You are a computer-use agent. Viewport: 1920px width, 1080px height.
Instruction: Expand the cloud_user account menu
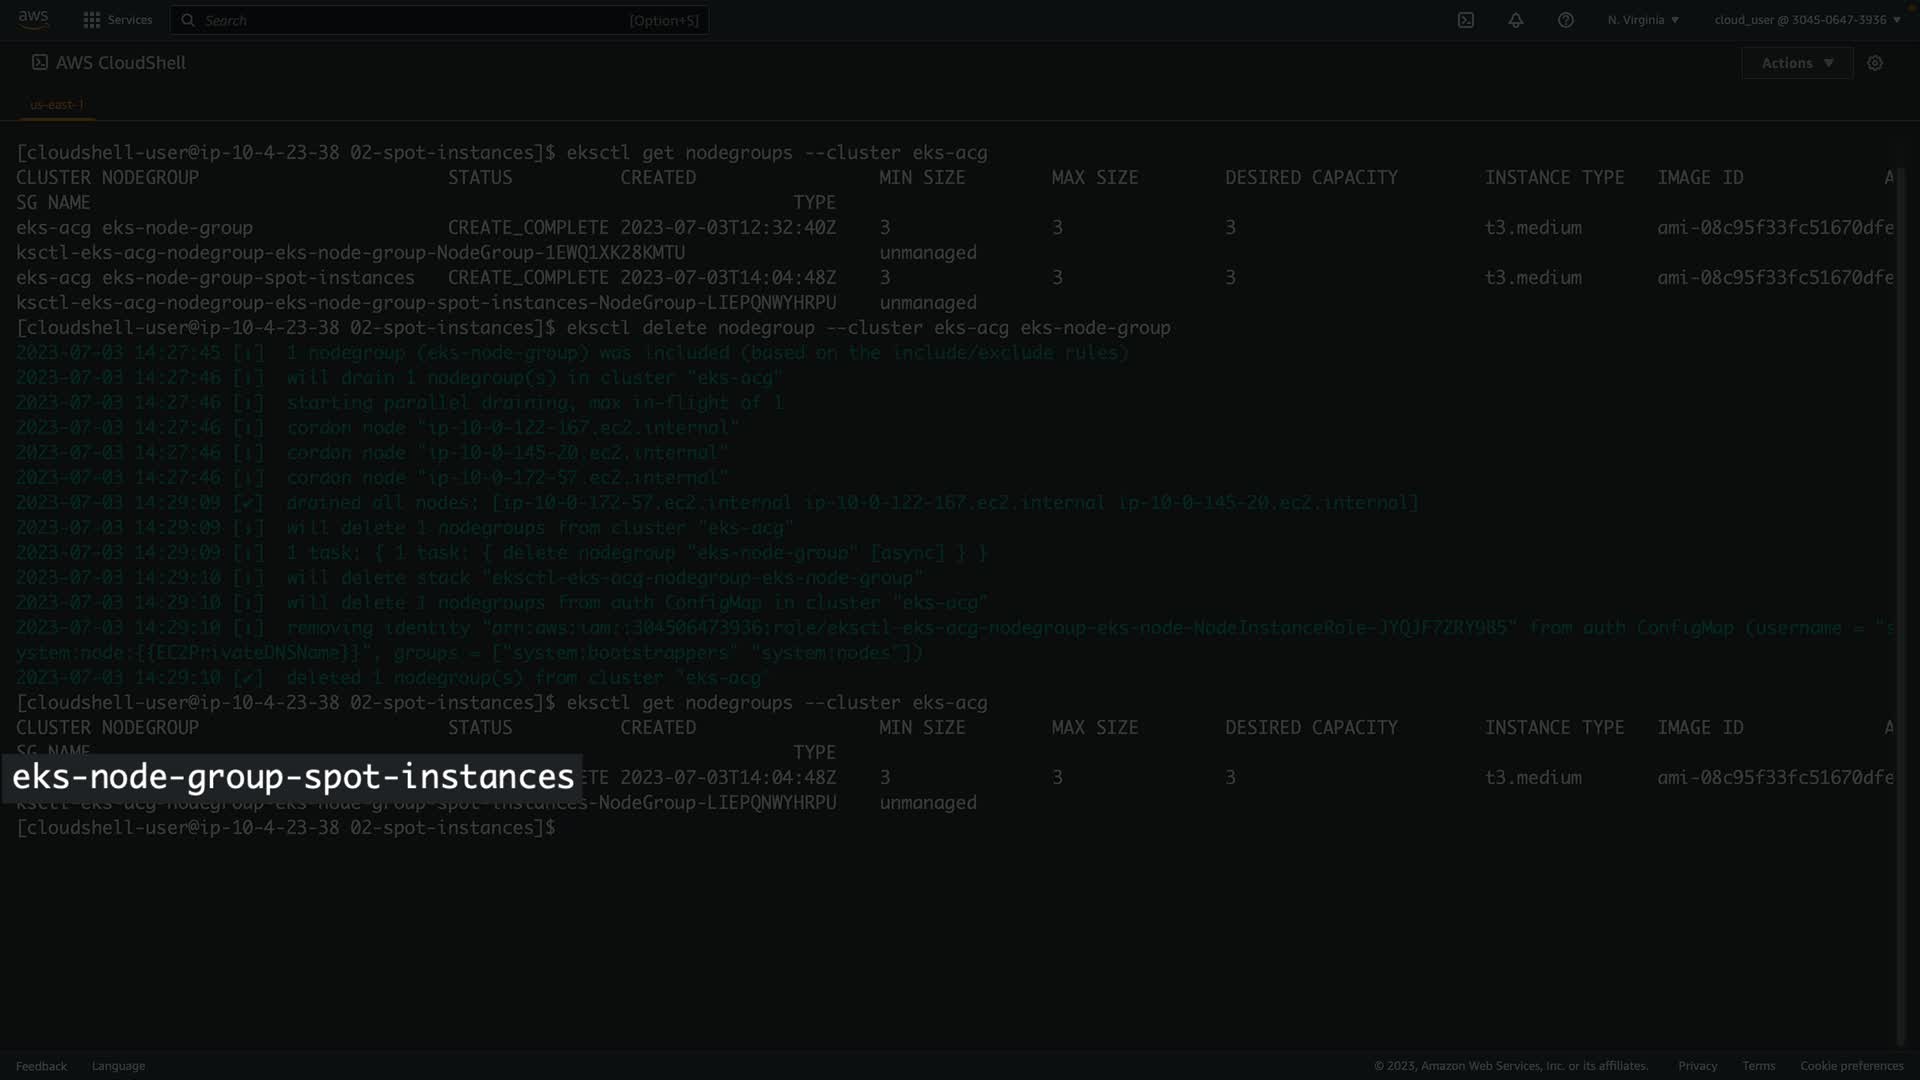(x=1807, y=20)
